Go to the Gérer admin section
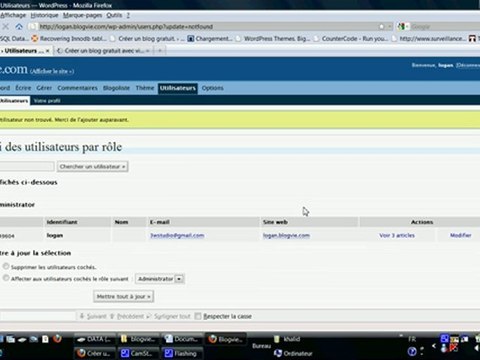 44,88
